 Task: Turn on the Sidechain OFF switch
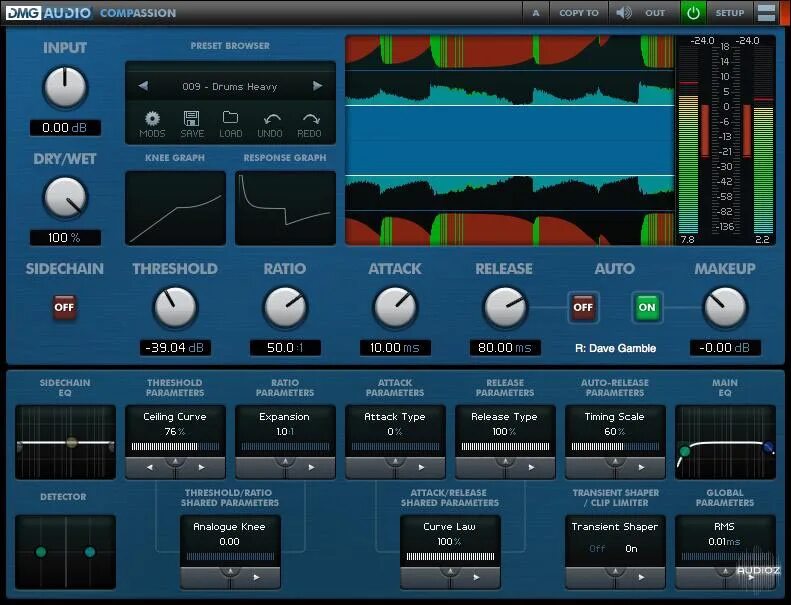pyautogui.click(x=65, y=307)
